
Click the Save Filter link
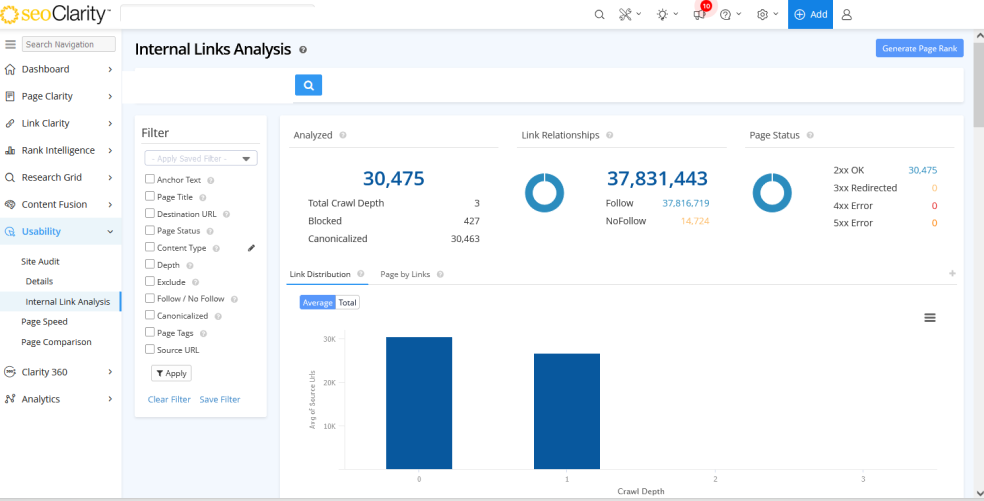tap(220, 399)
